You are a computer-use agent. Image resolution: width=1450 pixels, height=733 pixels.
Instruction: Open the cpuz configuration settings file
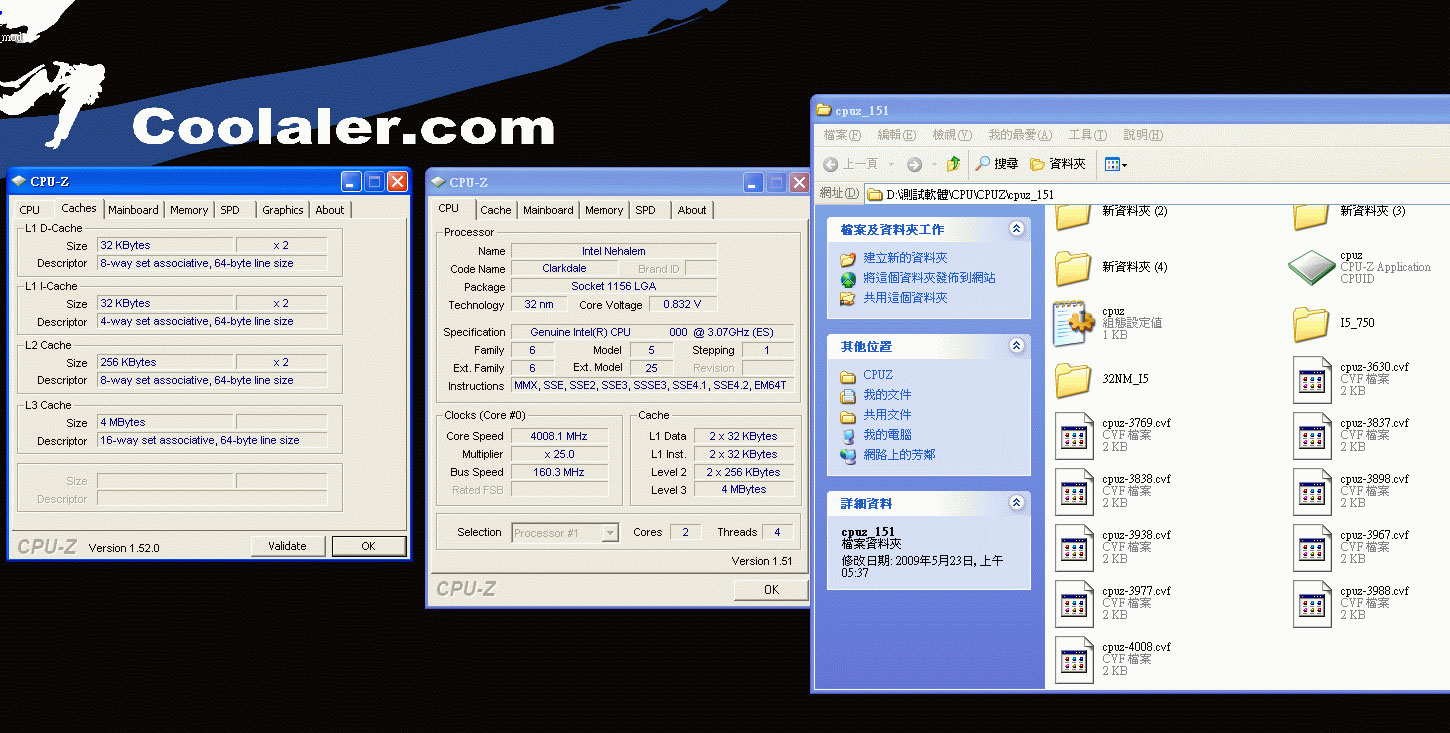point(1073,323)
